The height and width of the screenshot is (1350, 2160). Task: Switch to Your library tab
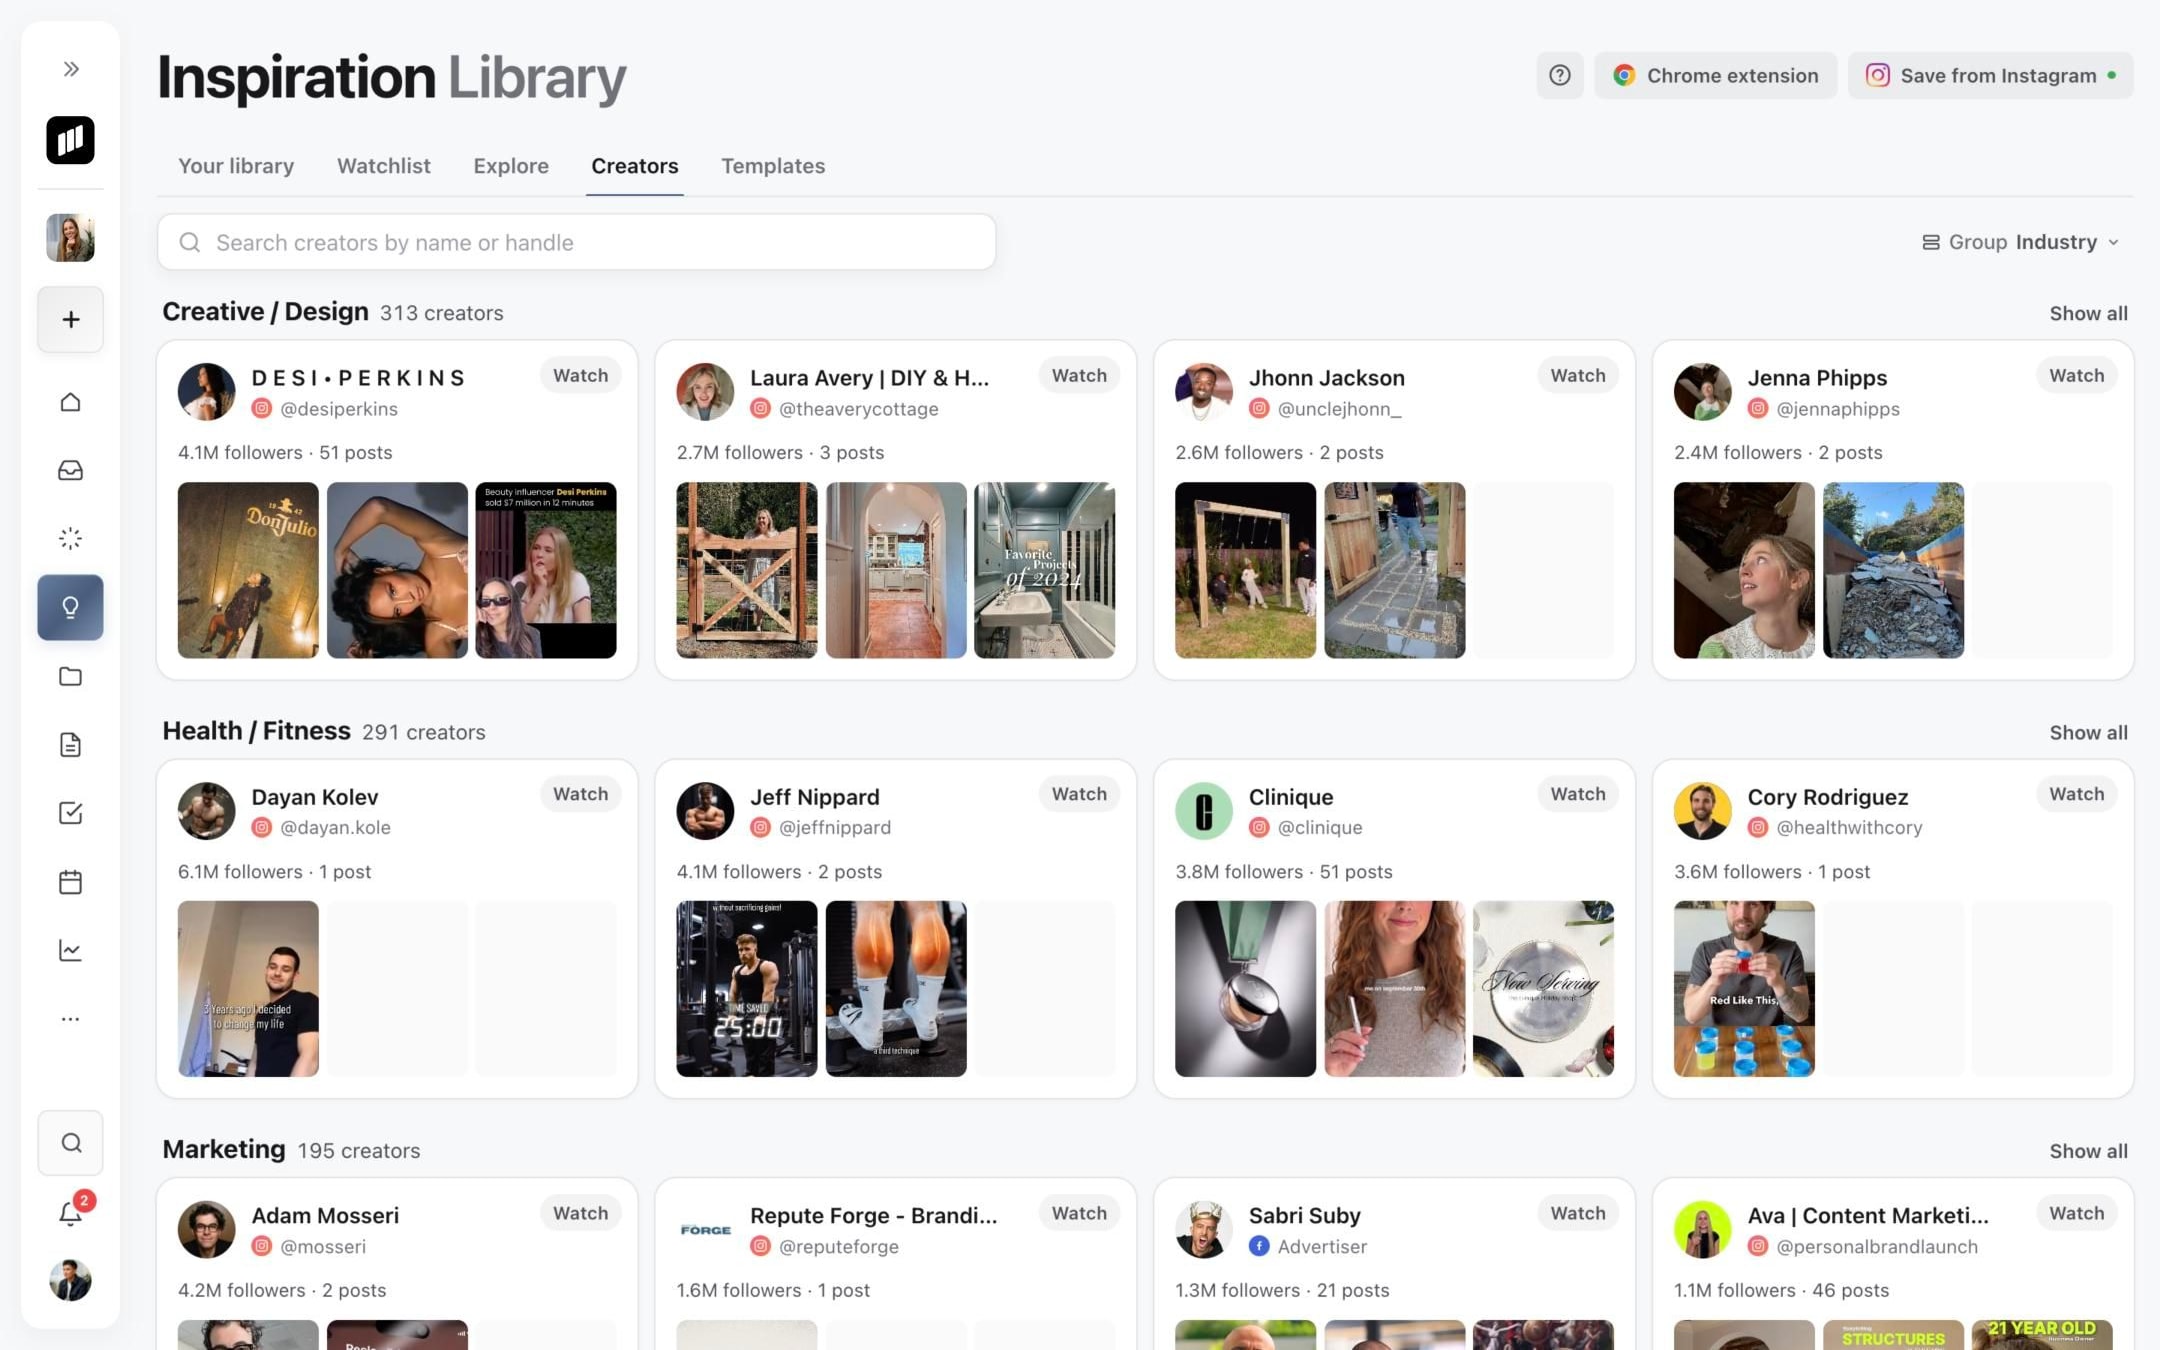point(236,166)
